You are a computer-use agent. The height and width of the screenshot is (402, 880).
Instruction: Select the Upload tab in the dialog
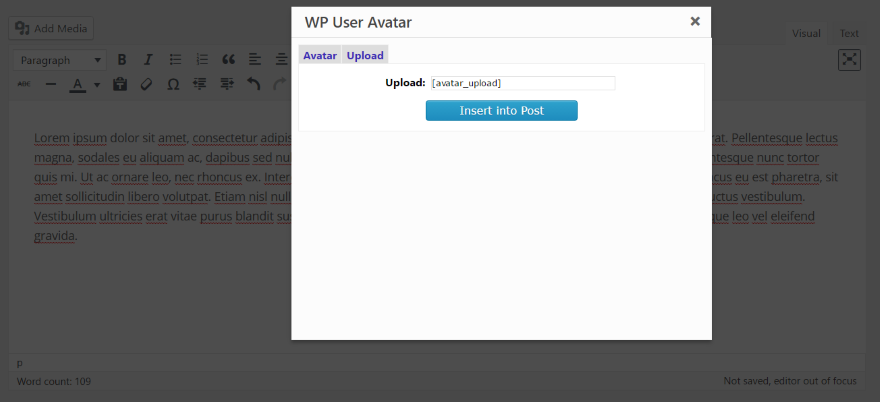click(x=365, y=55)
